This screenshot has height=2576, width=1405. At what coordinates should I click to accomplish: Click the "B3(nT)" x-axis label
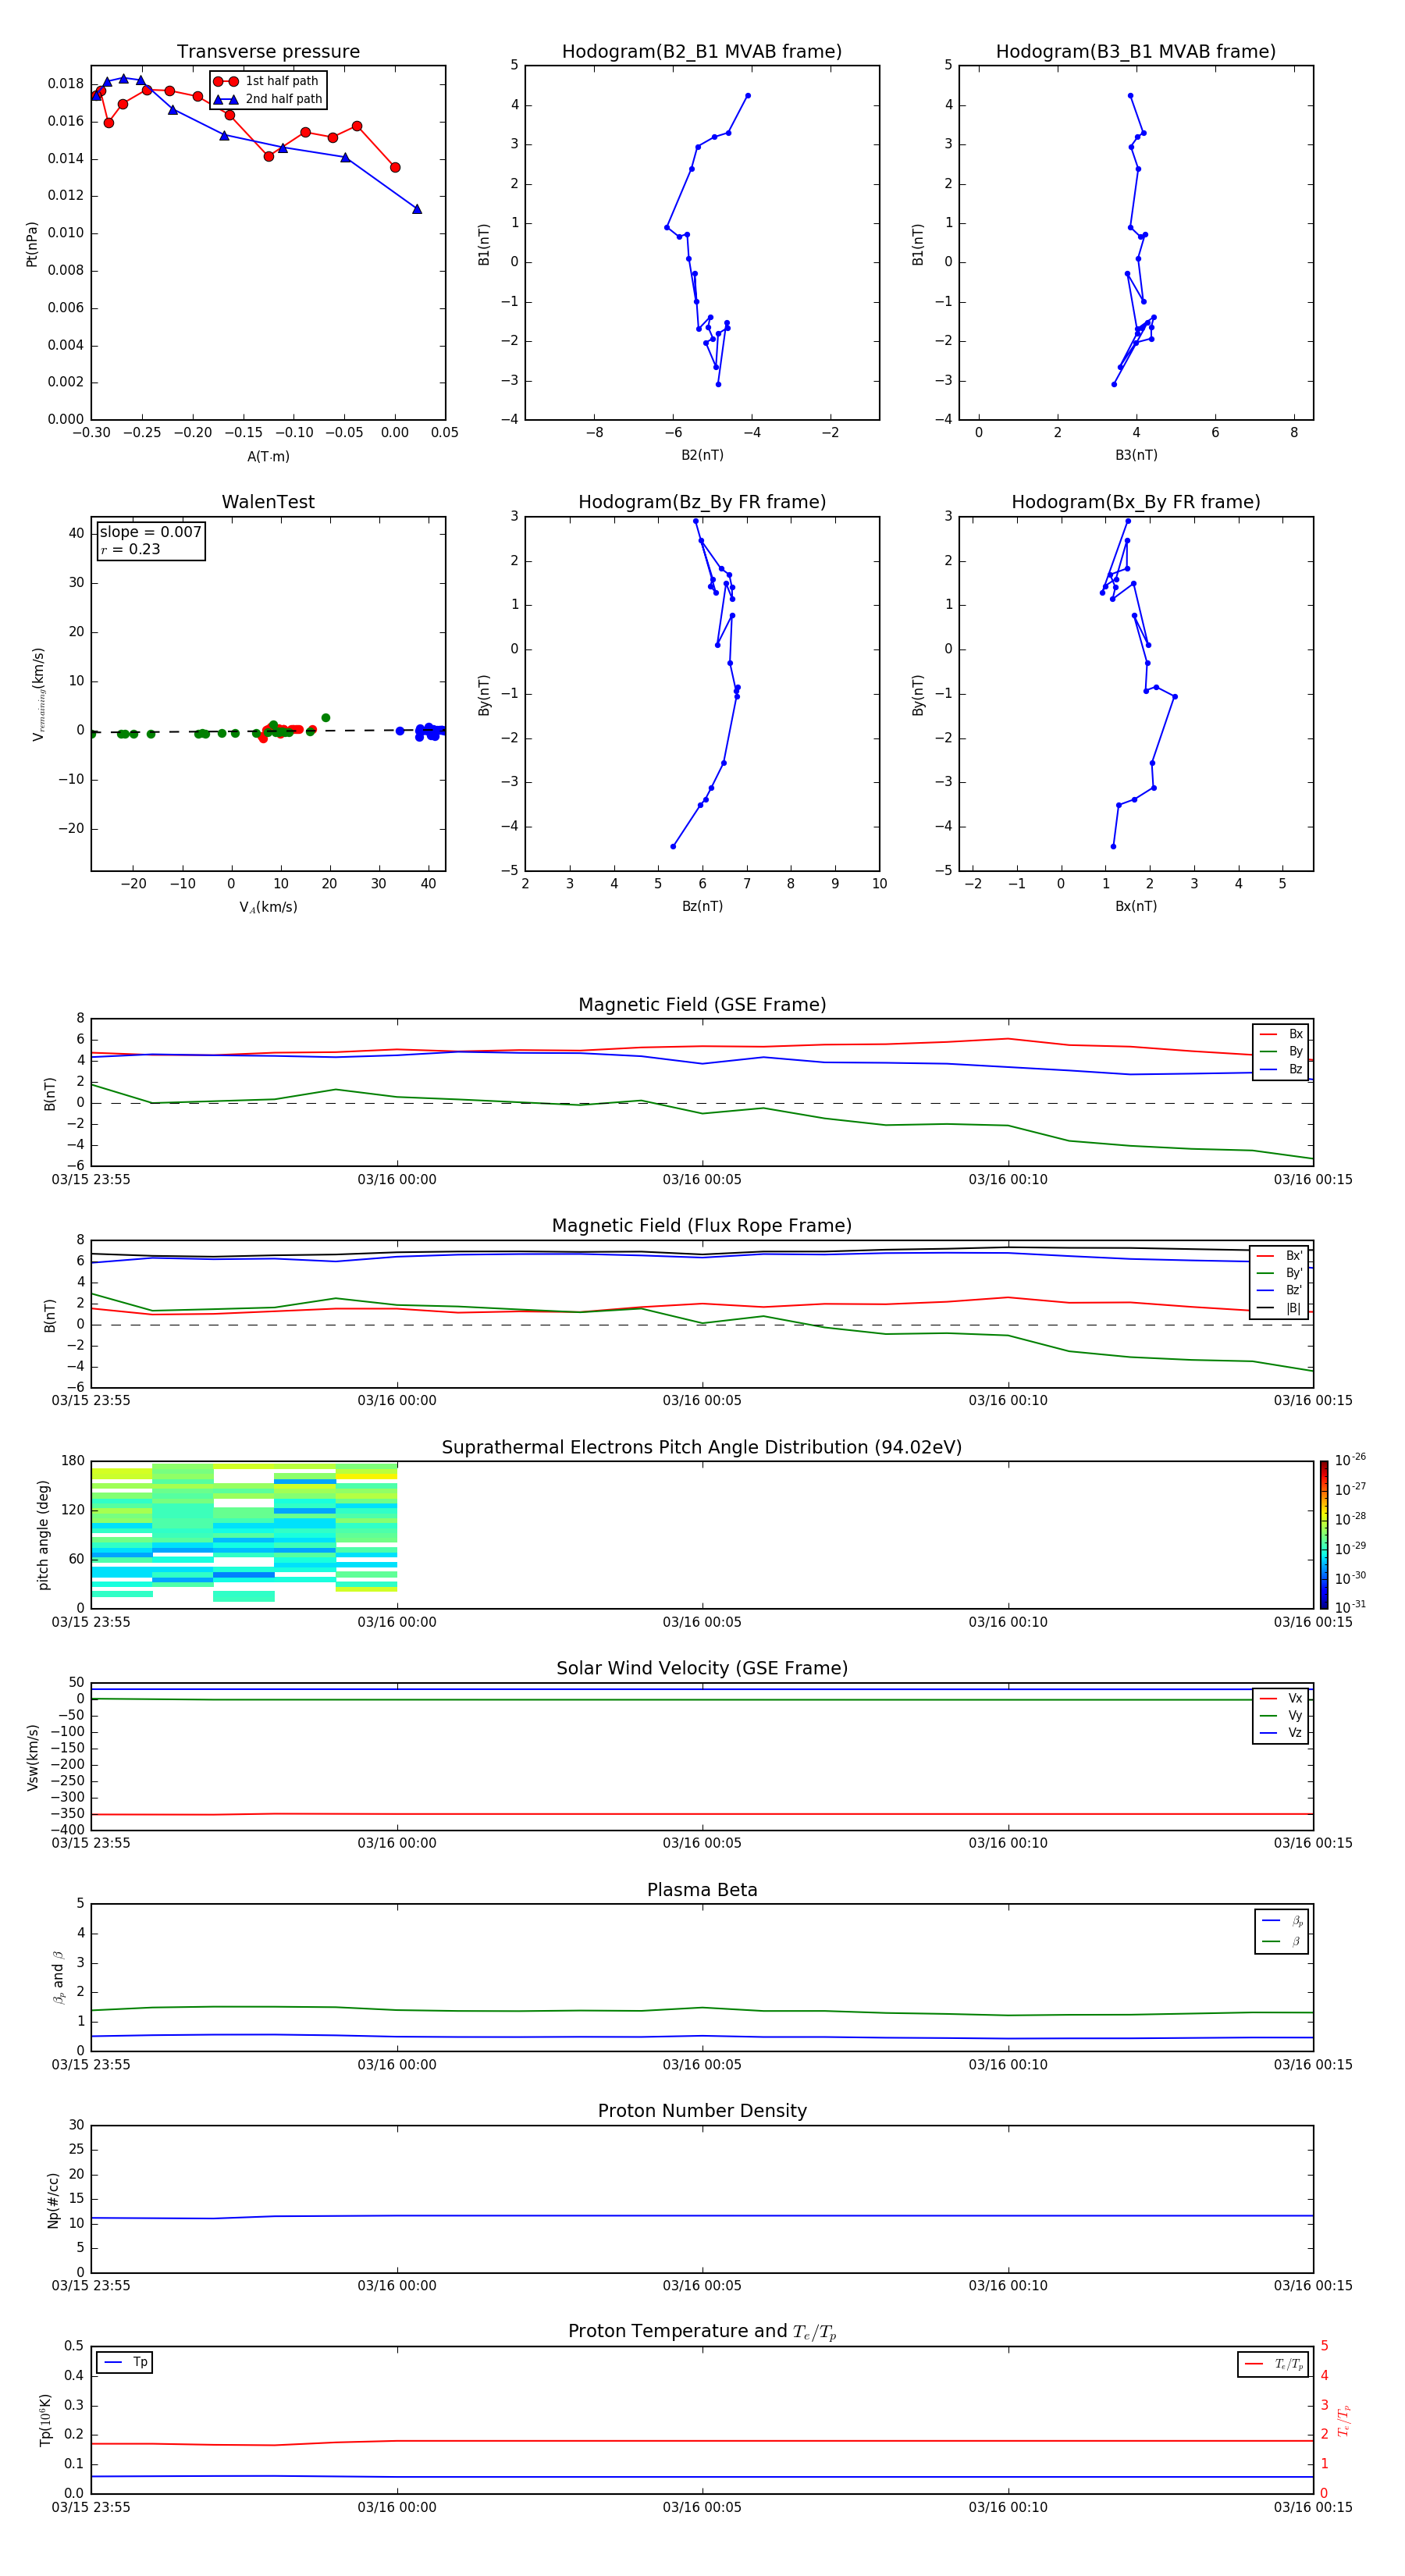(x=1136, y=455)
